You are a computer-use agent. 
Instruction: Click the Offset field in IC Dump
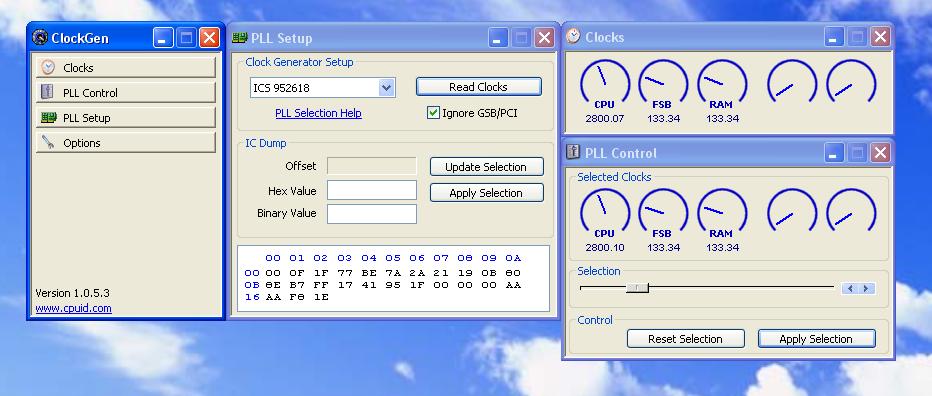(371, 166)
